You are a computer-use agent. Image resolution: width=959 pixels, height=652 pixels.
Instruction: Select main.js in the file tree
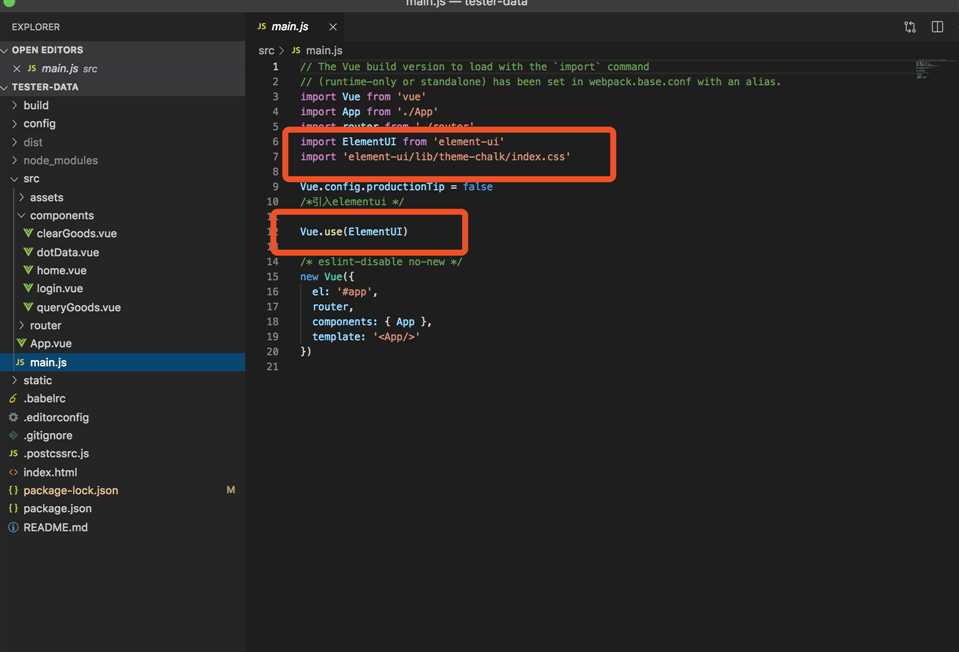pyautogui.click(x=122, y=362)
